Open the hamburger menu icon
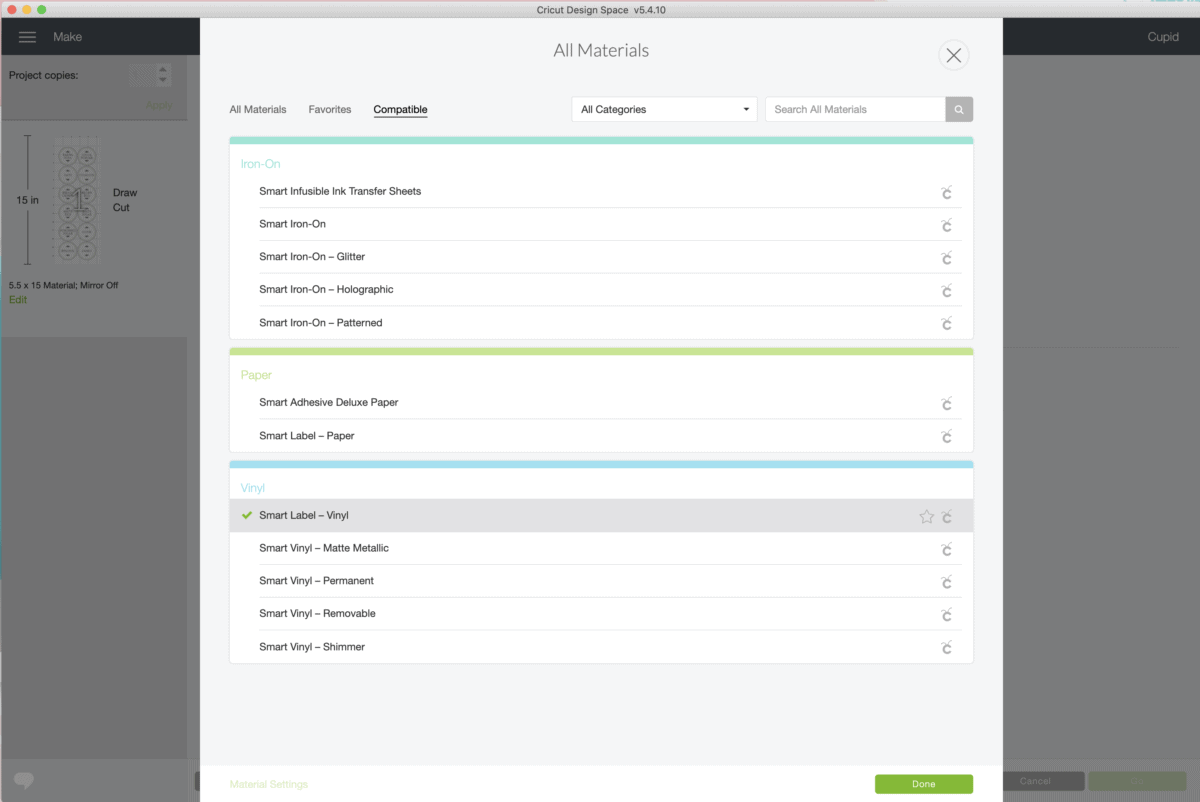Image resolution: width=1200 pixels, height=802 pixels. pyautogui.click(x=28, y=37)
